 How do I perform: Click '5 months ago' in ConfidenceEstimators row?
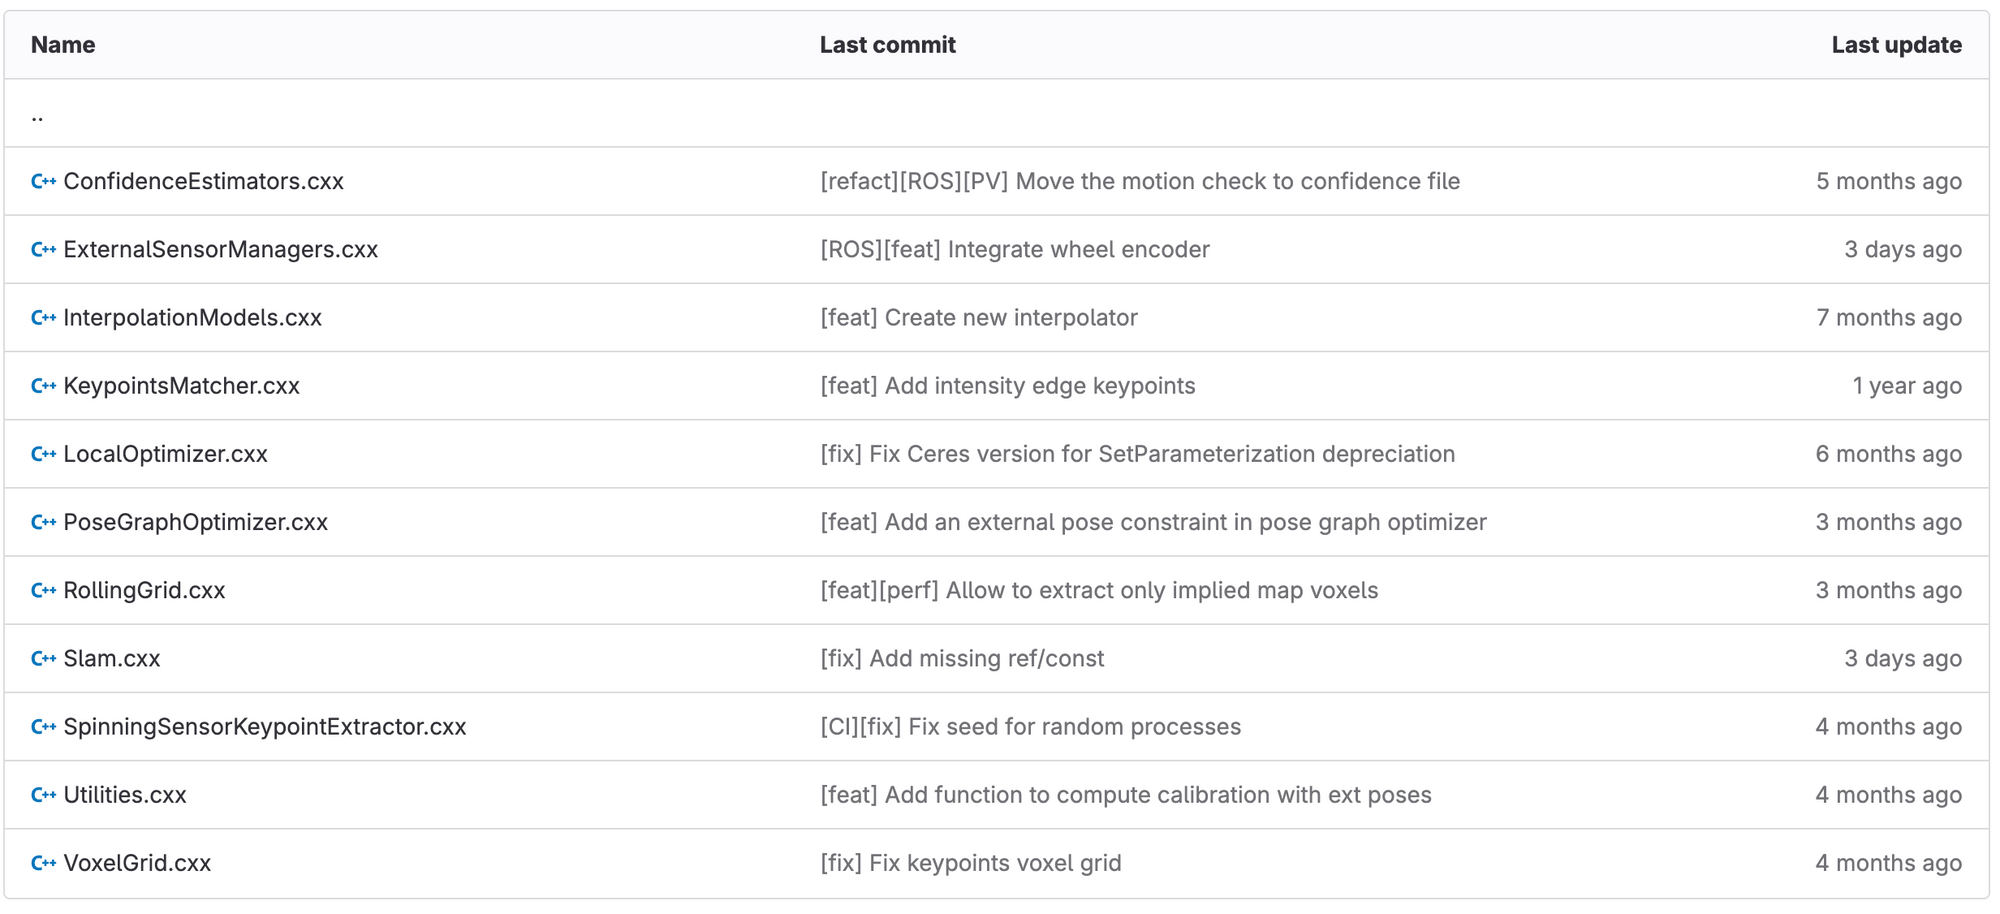1889,181
